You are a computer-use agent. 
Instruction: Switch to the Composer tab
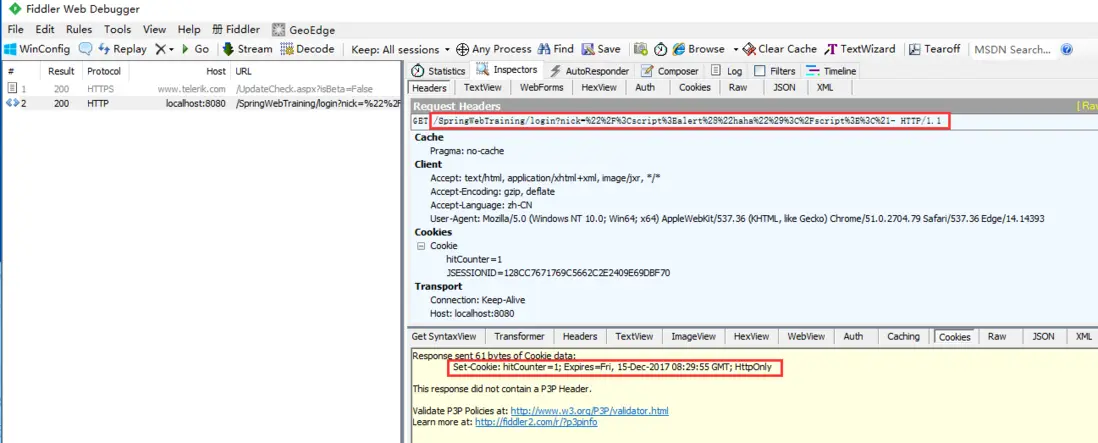click(669, 71)
